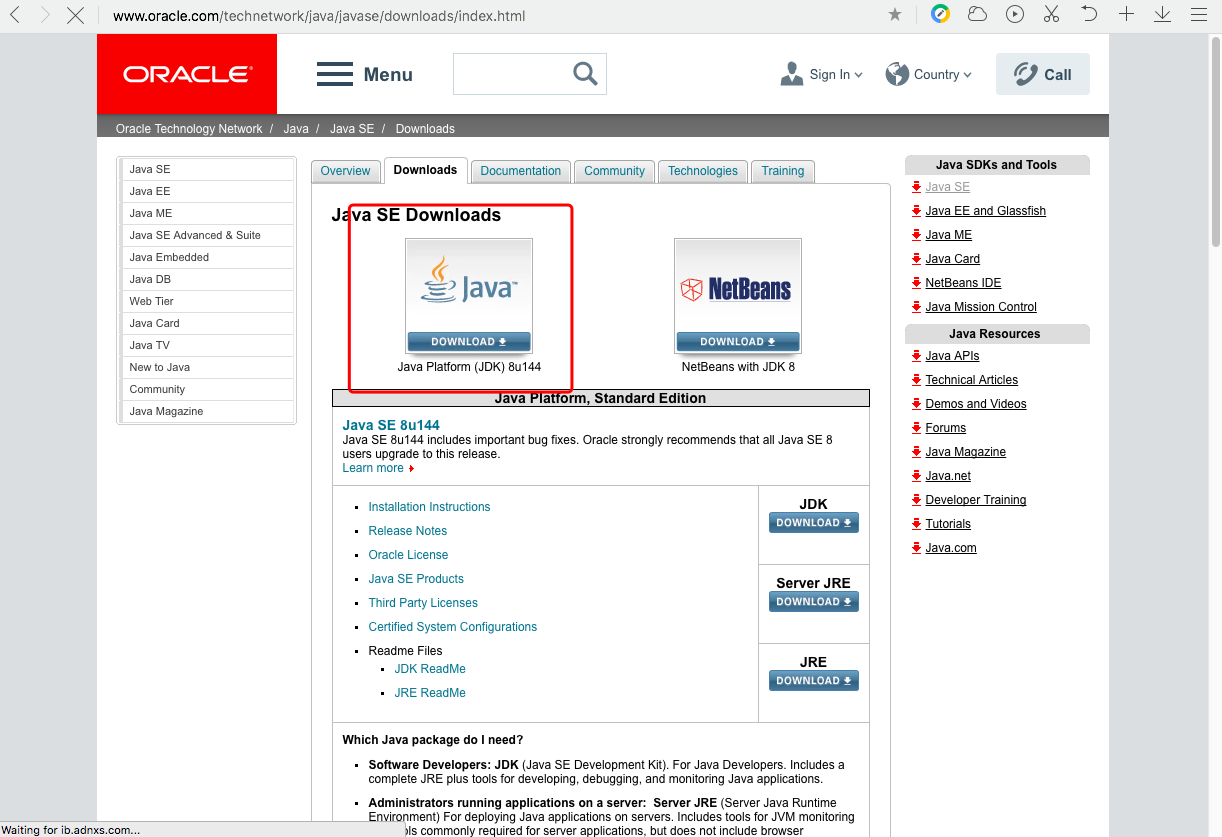Click the curved undo arrow toolbar icon

tap(1089, 14)
